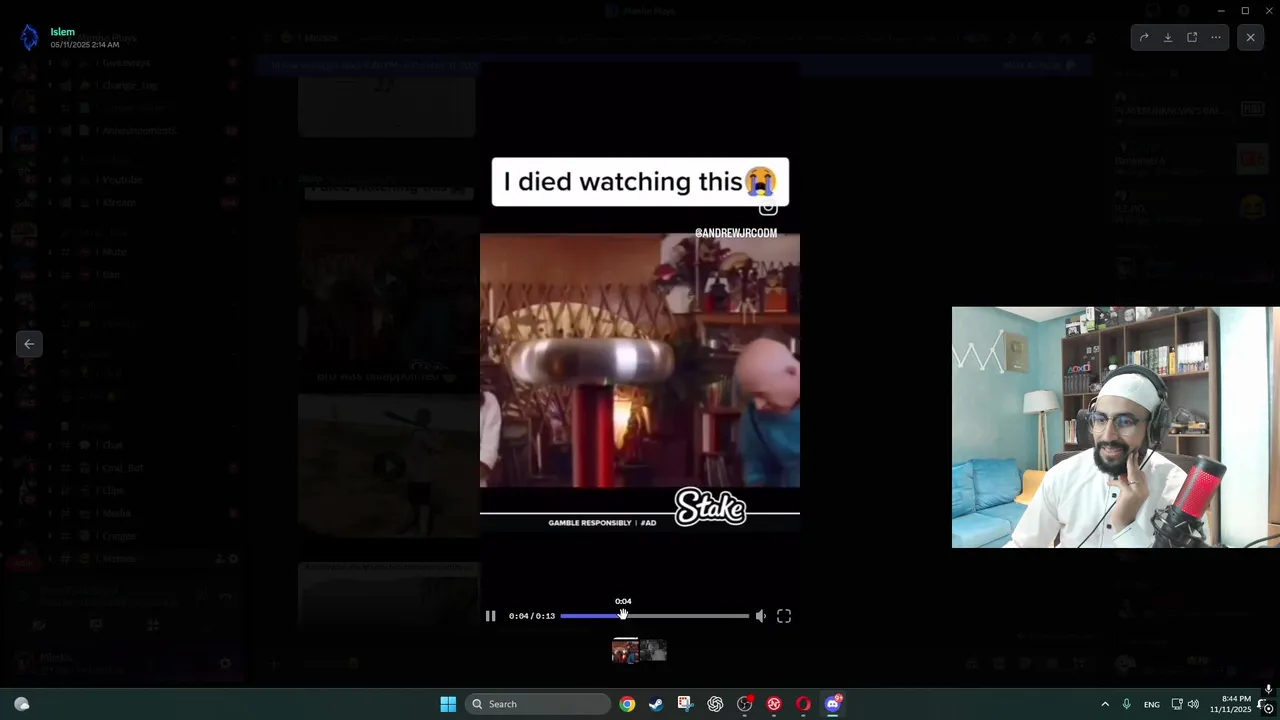Seek on the video progress bar
This screenshot has height=720, width=1280.
(654, 616)
